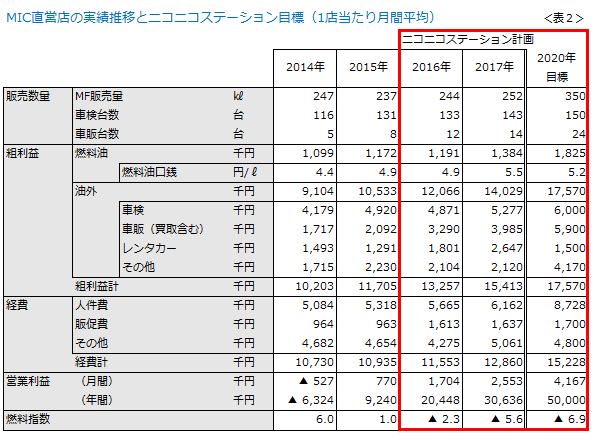Viewport: 601px width, 444px height.
Task: Click the MF販売量 row label
Action: tap(99, 96)
